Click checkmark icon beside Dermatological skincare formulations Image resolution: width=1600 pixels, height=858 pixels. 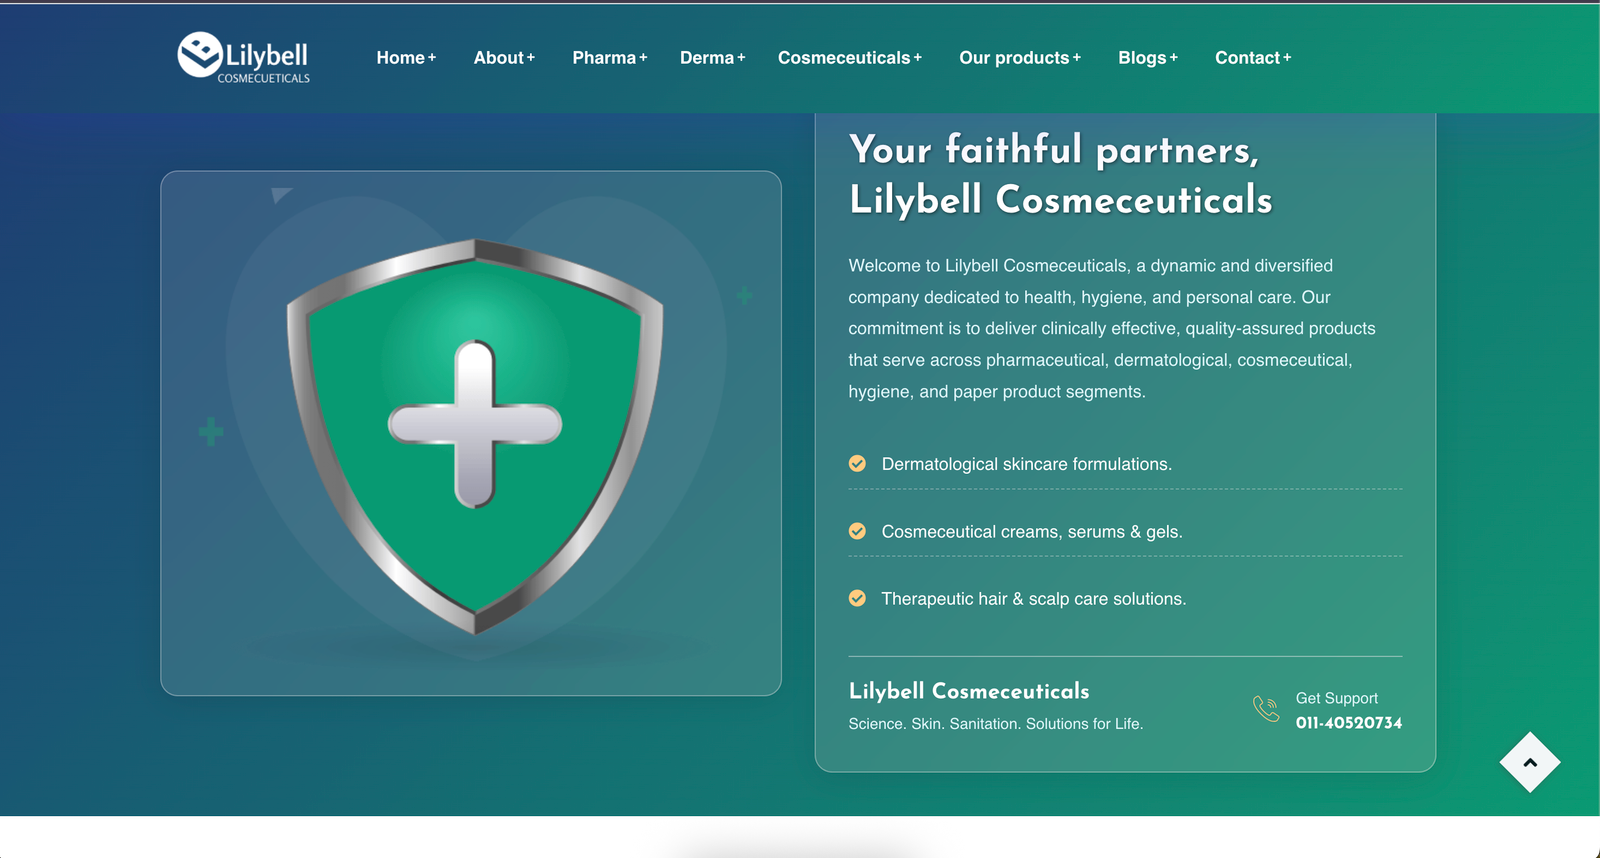click(857, 463)
